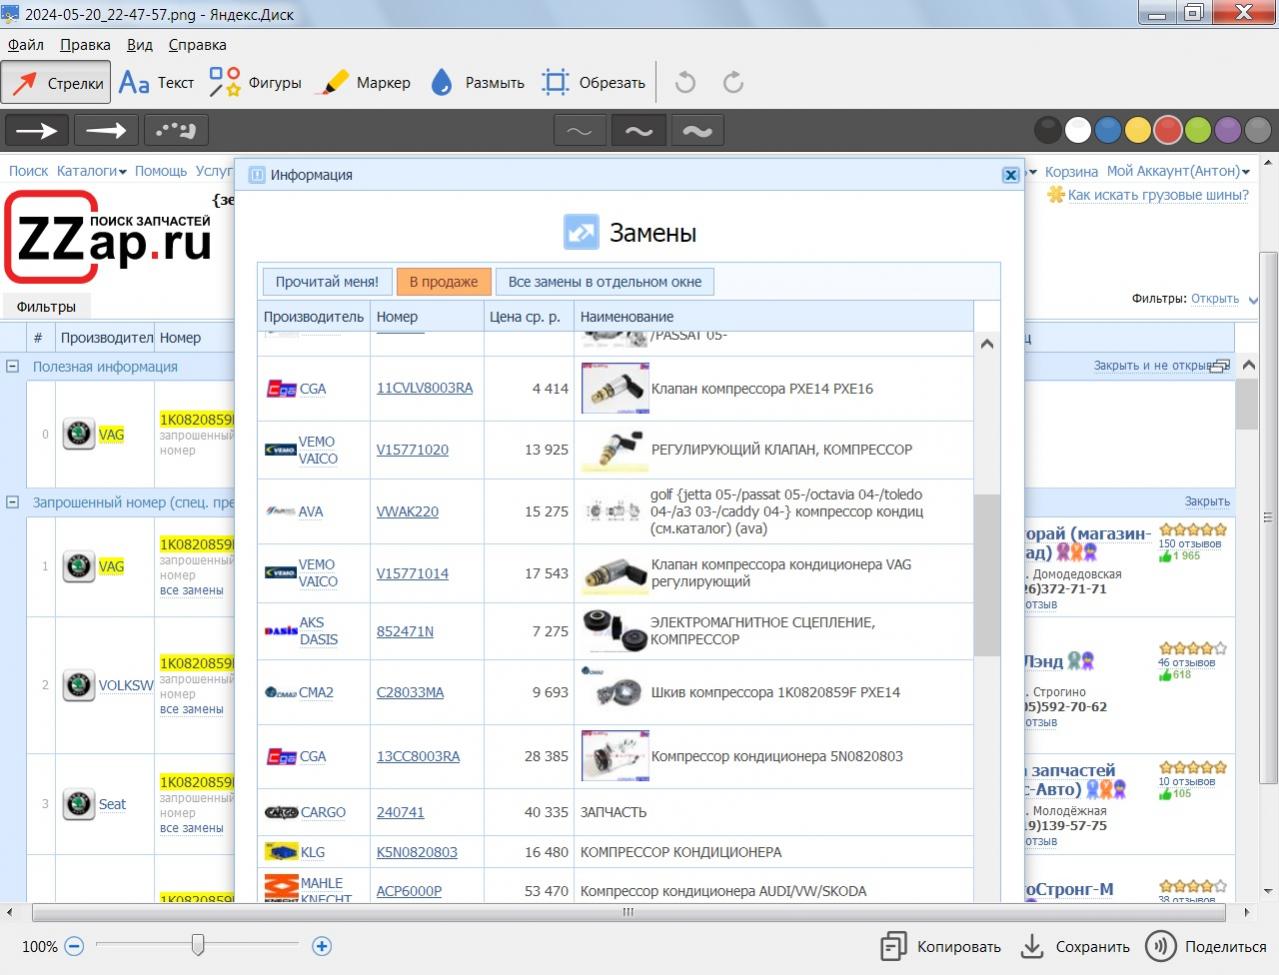Open part number 11CVLV8003RA link

tap(425, 388)
